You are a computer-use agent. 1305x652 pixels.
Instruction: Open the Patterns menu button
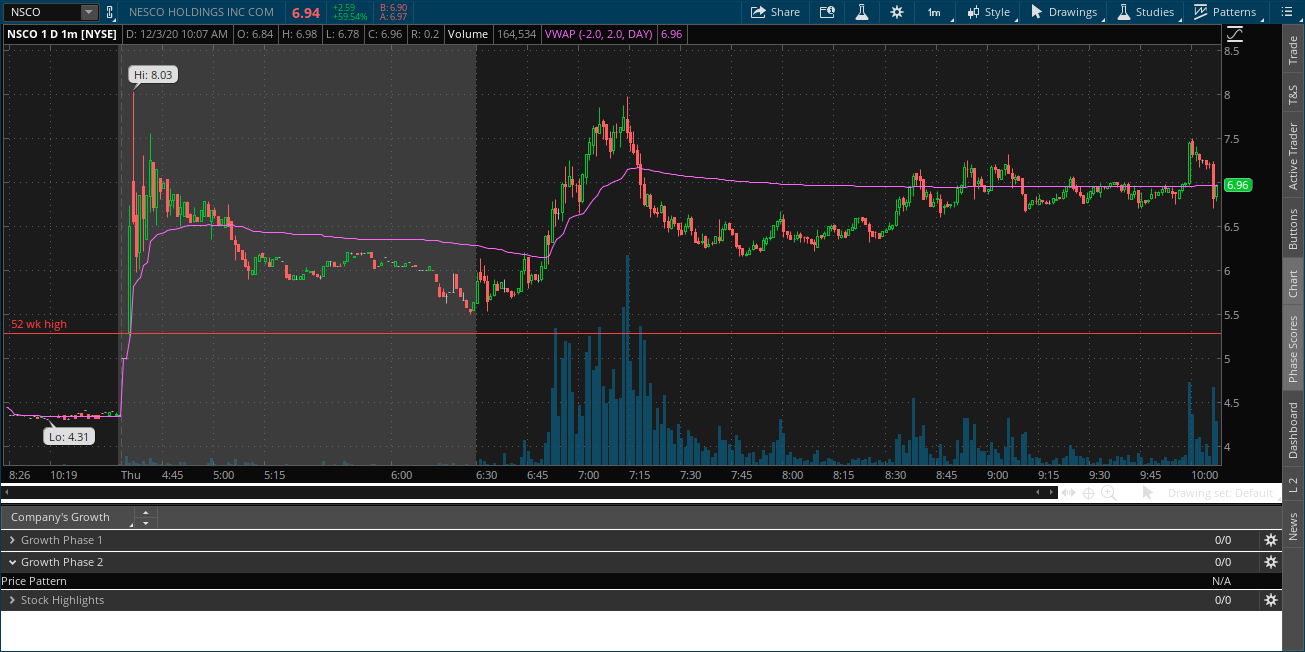(1225, 12)
